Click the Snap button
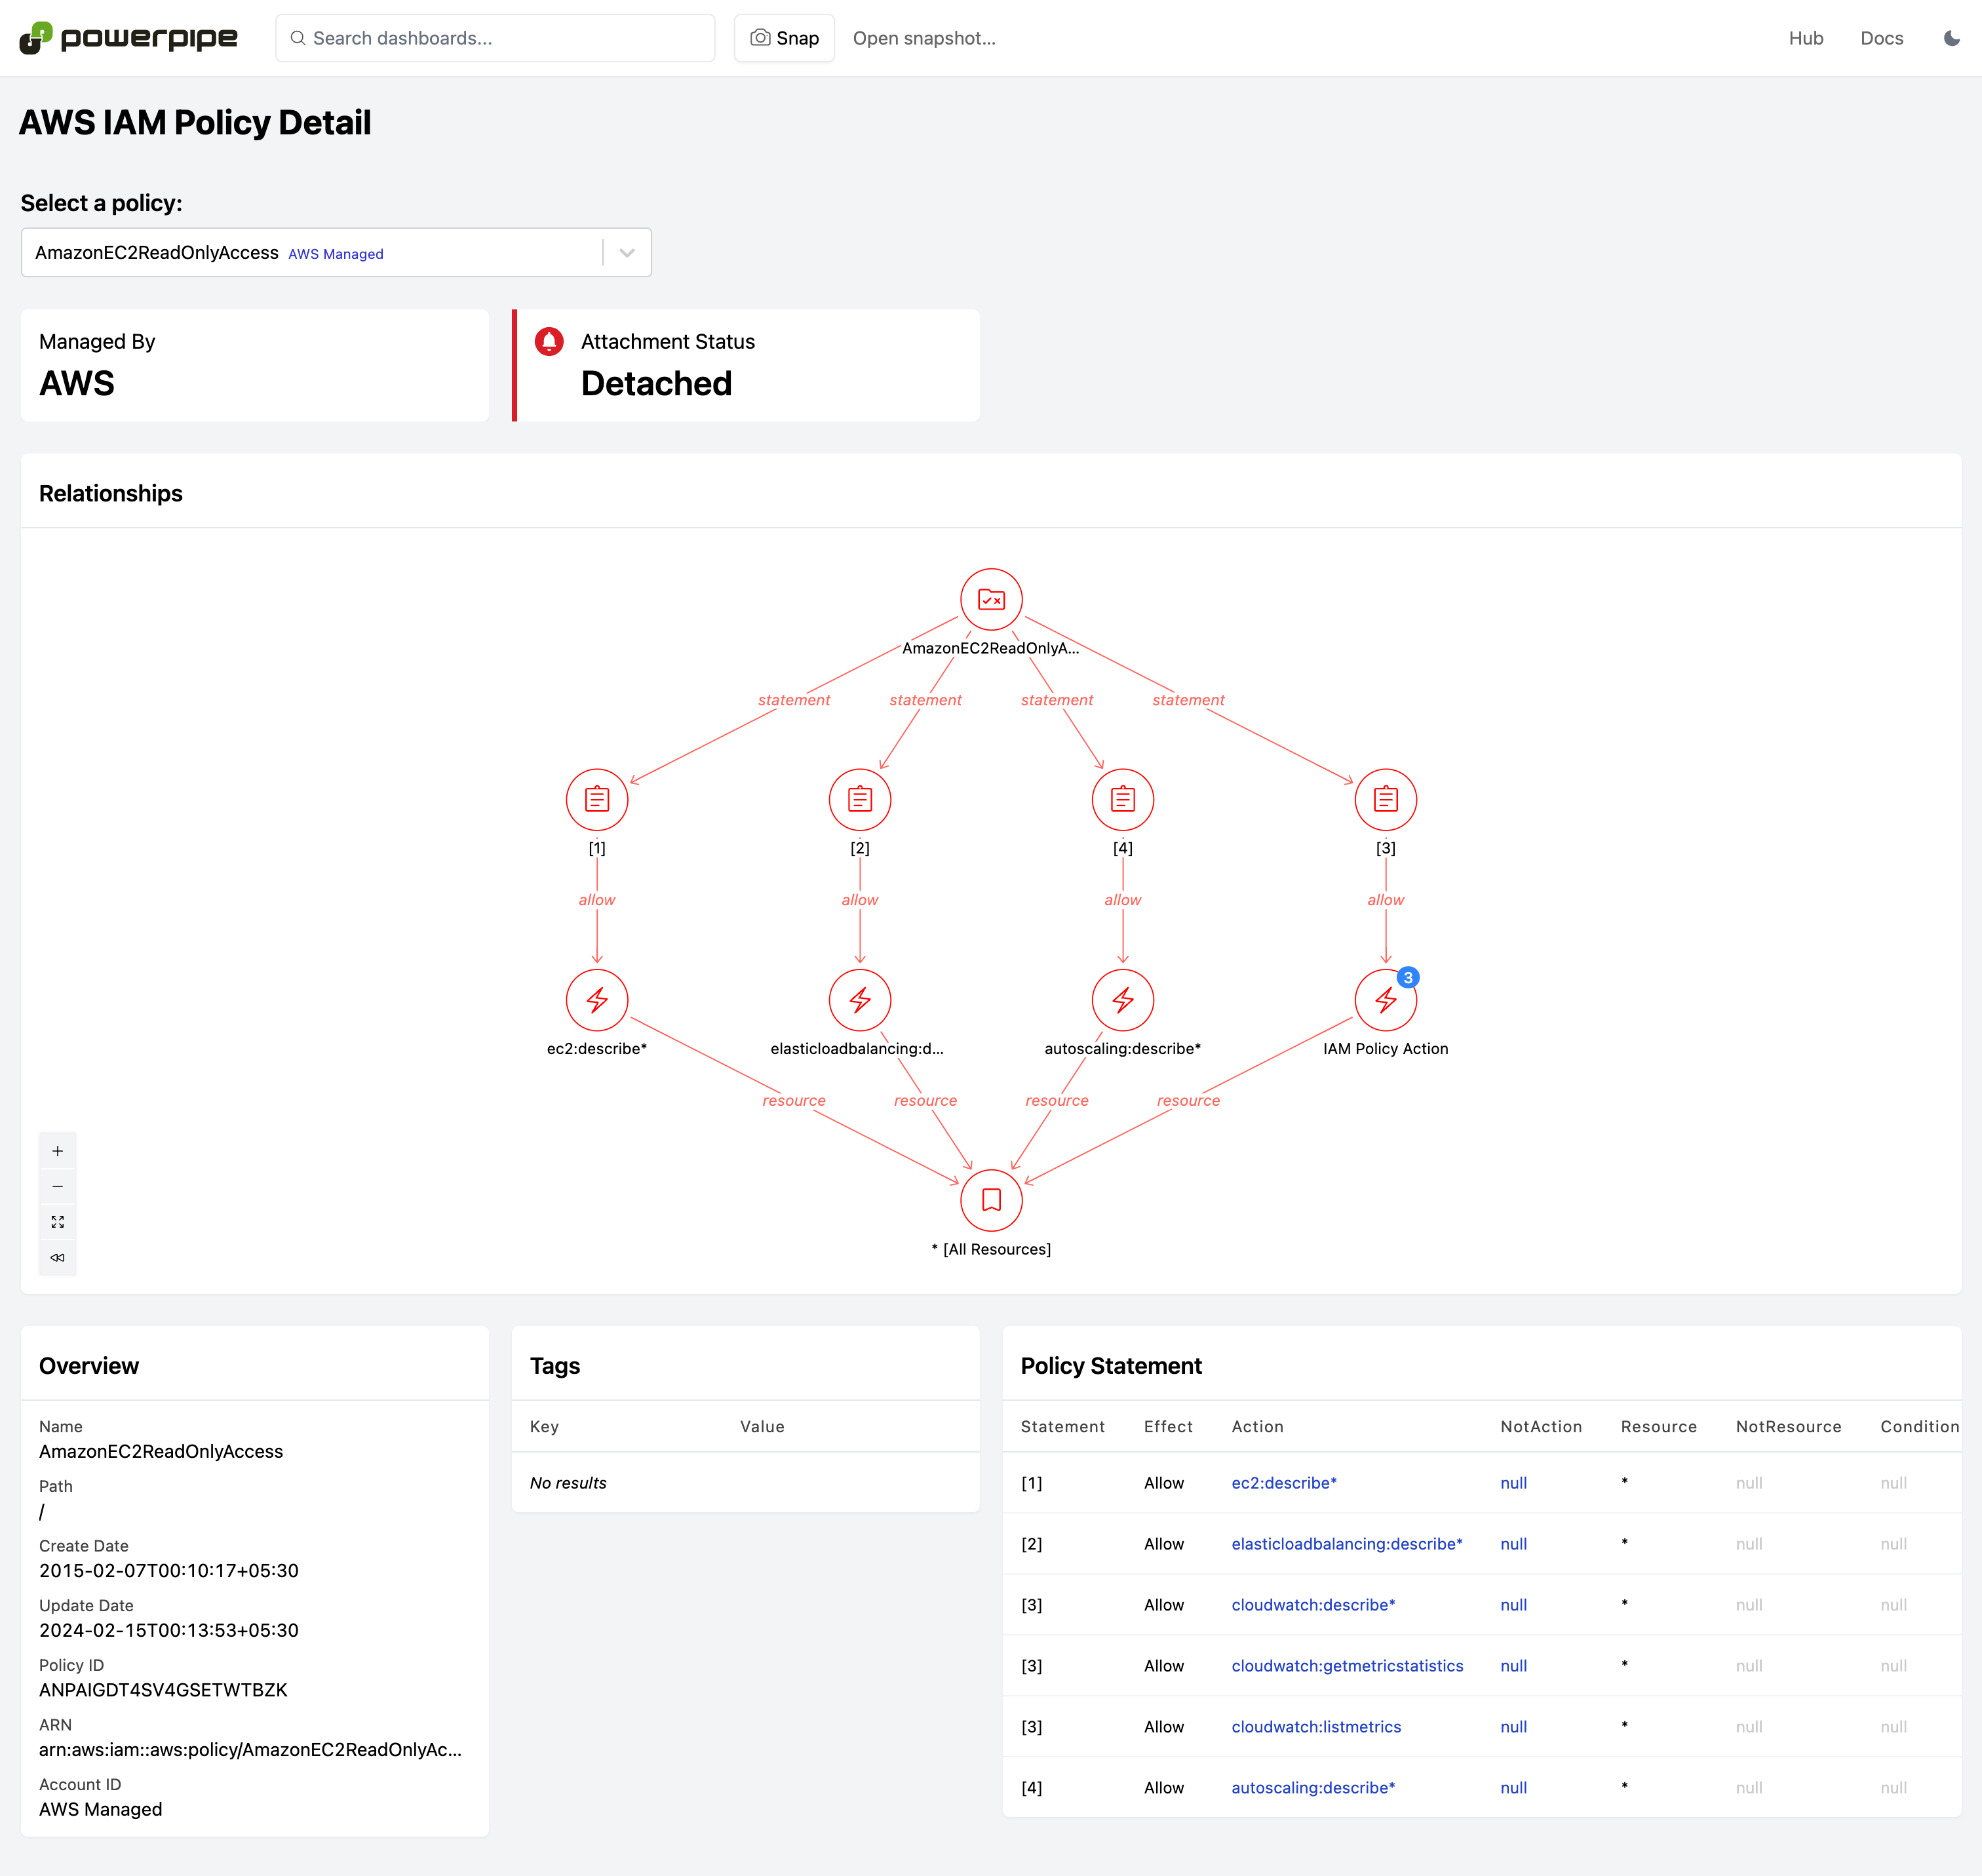Viewport: 1982px width, 1876px height. [784, 38]
